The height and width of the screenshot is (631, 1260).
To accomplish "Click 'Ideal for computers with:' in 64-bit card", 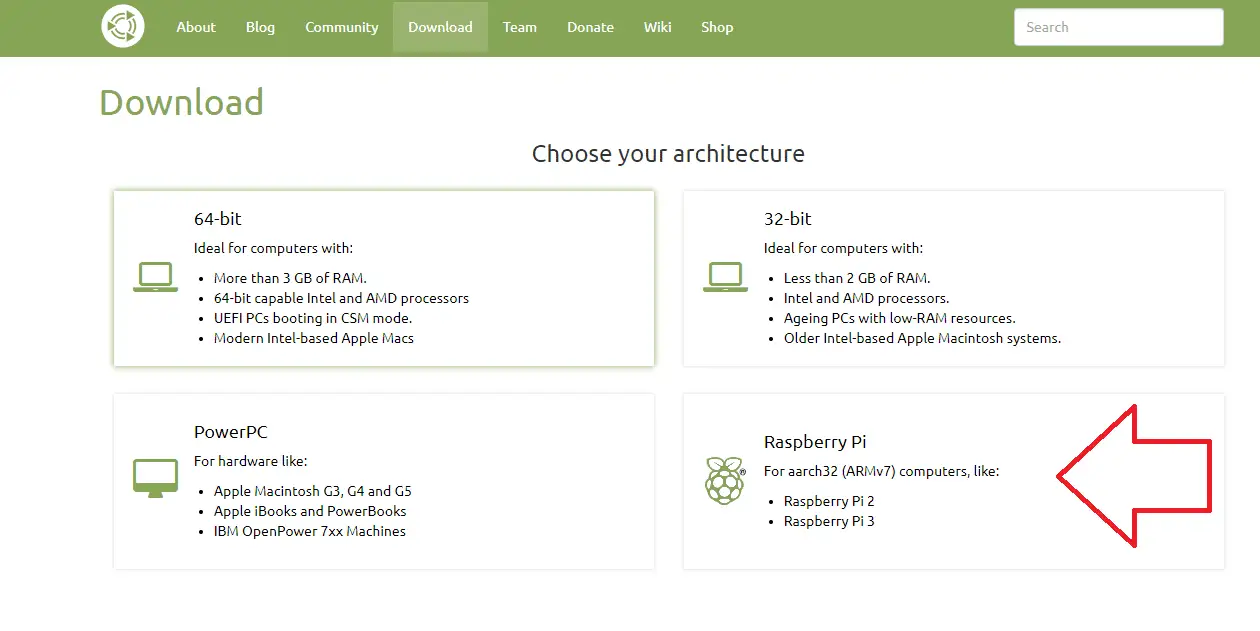I will point(274,248).
